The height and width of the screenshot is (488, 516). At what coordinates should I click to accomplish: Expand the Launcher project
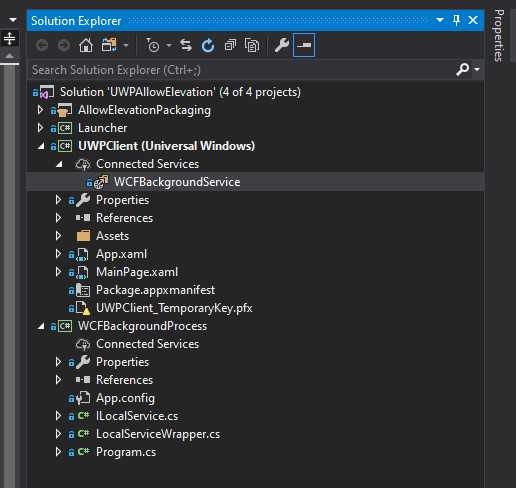point(40,128)
